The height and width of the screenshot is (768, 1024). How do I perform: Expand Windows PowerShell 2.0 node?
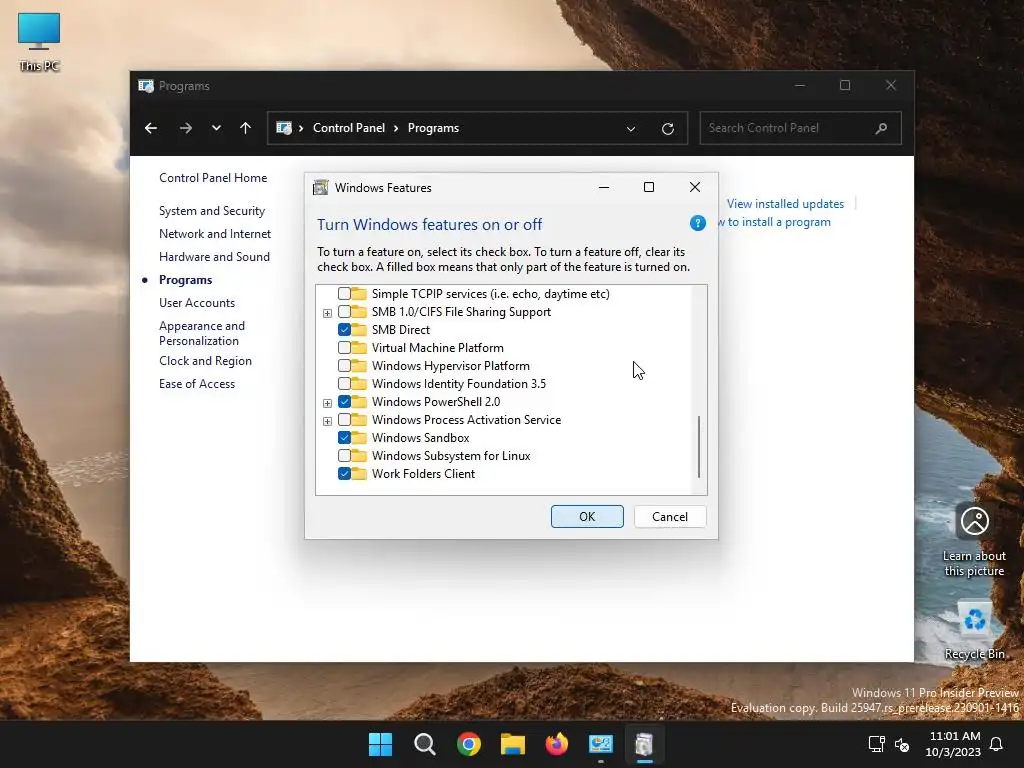pos(327,403)
